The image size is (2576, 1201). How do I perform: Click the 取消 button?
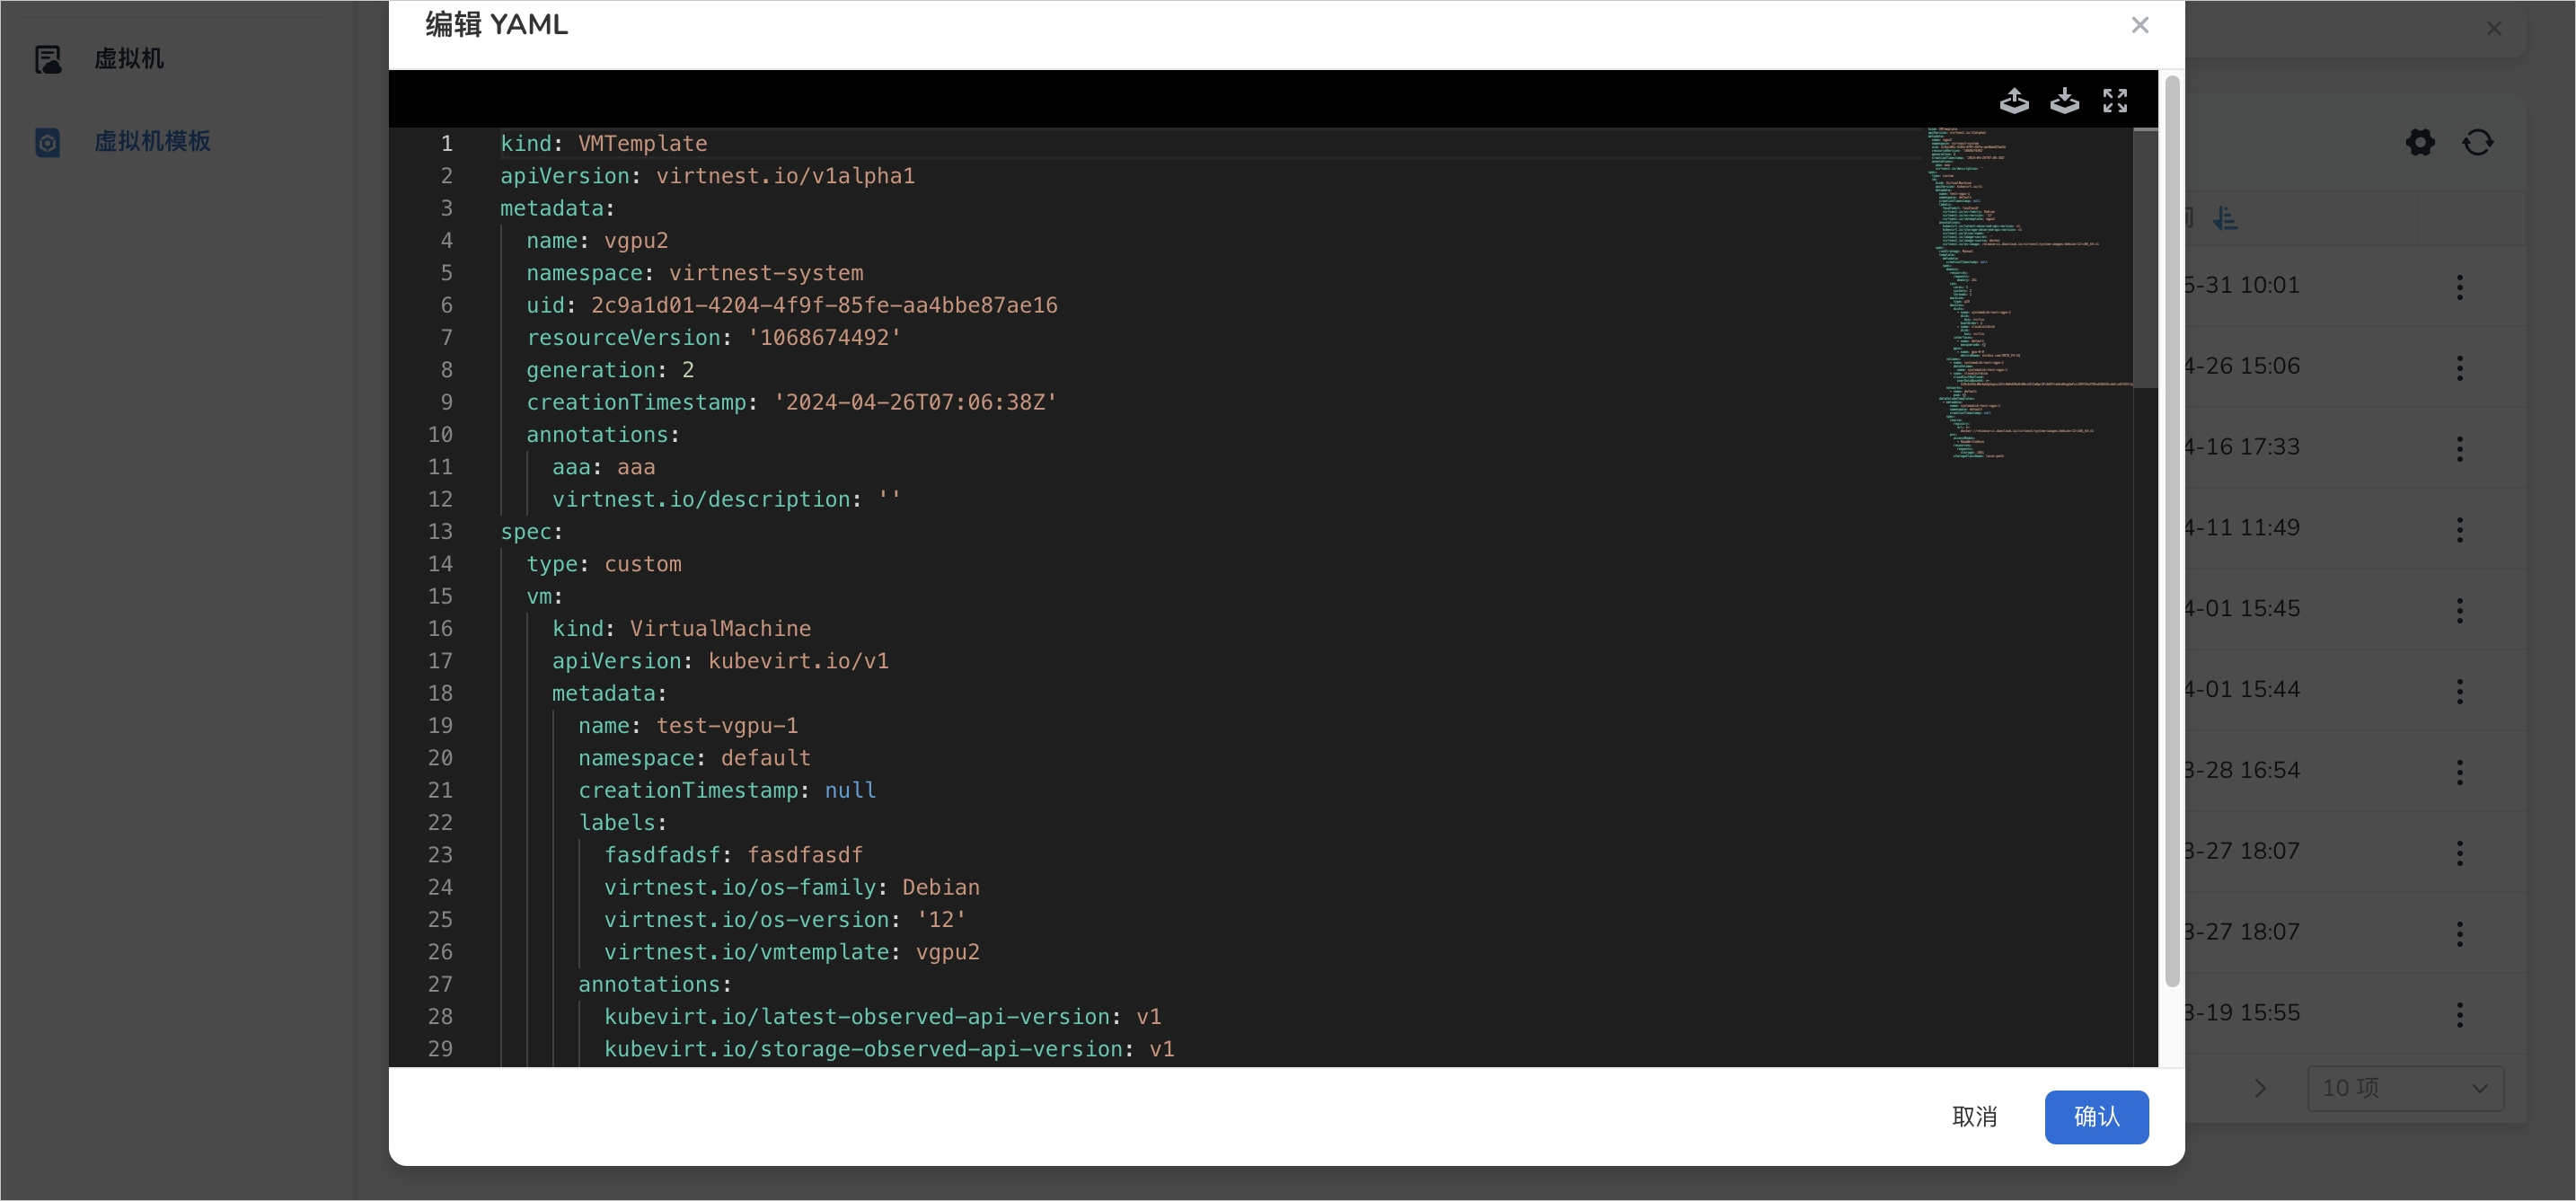coord(1974,1116)
